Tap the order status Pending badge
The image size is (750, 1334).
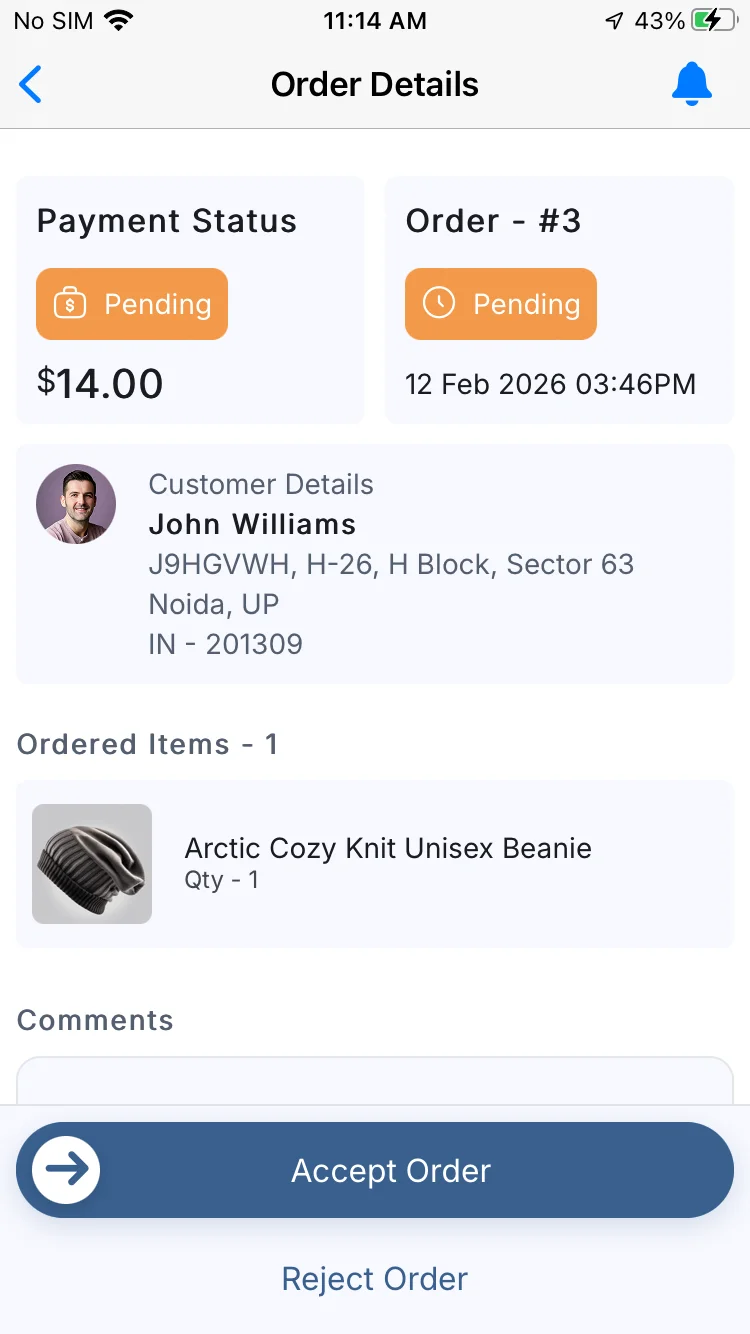pos(501,304)
